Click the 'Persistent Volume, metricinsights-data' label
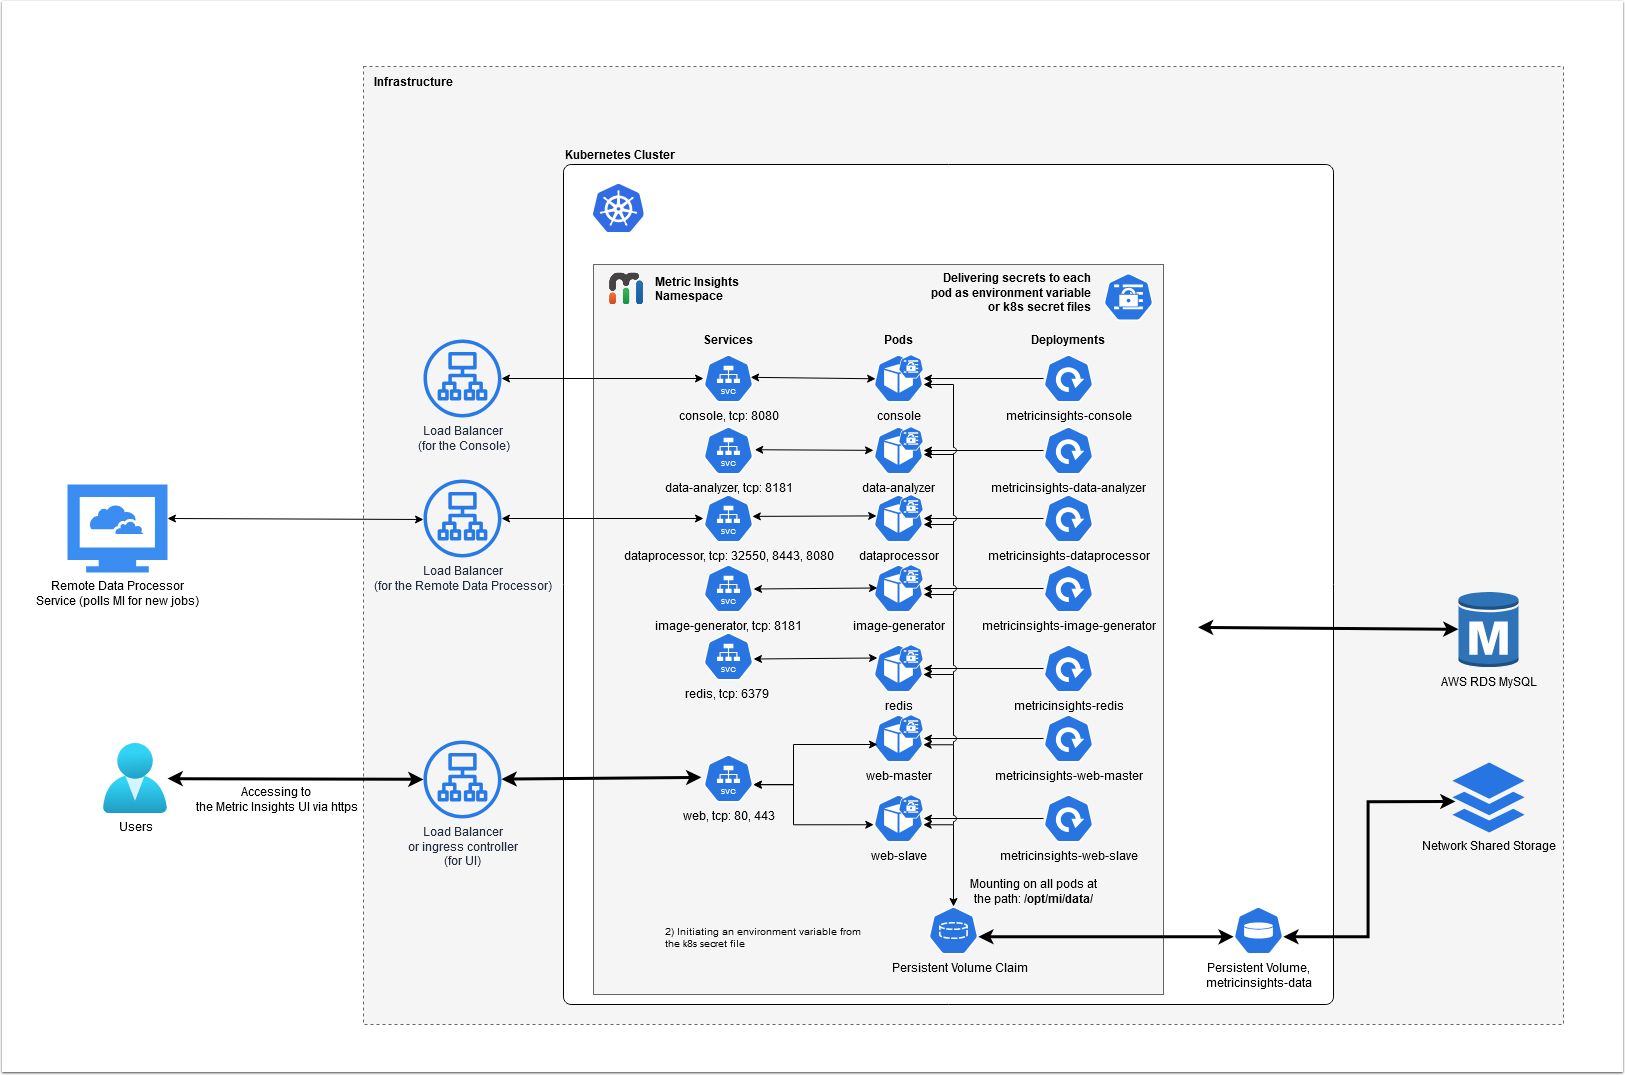Image resolution: width=1625 pixels, height=1075 pixels. (1258, 975)
